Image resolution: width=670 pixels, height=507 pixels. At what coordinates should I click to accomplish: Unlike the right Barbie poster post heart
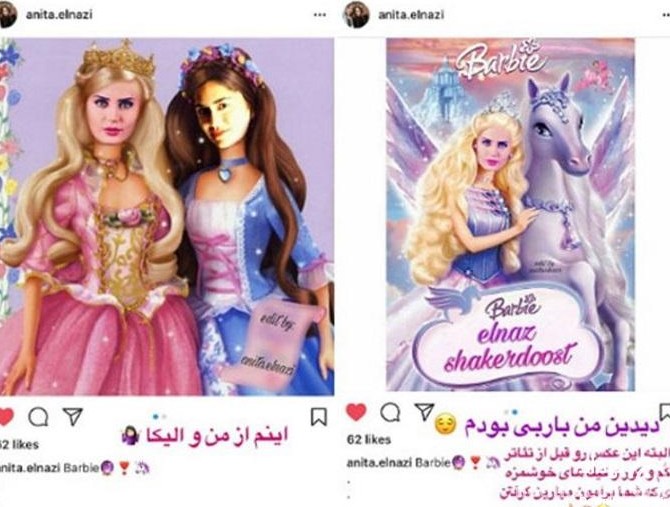click(x=356, y=412)
